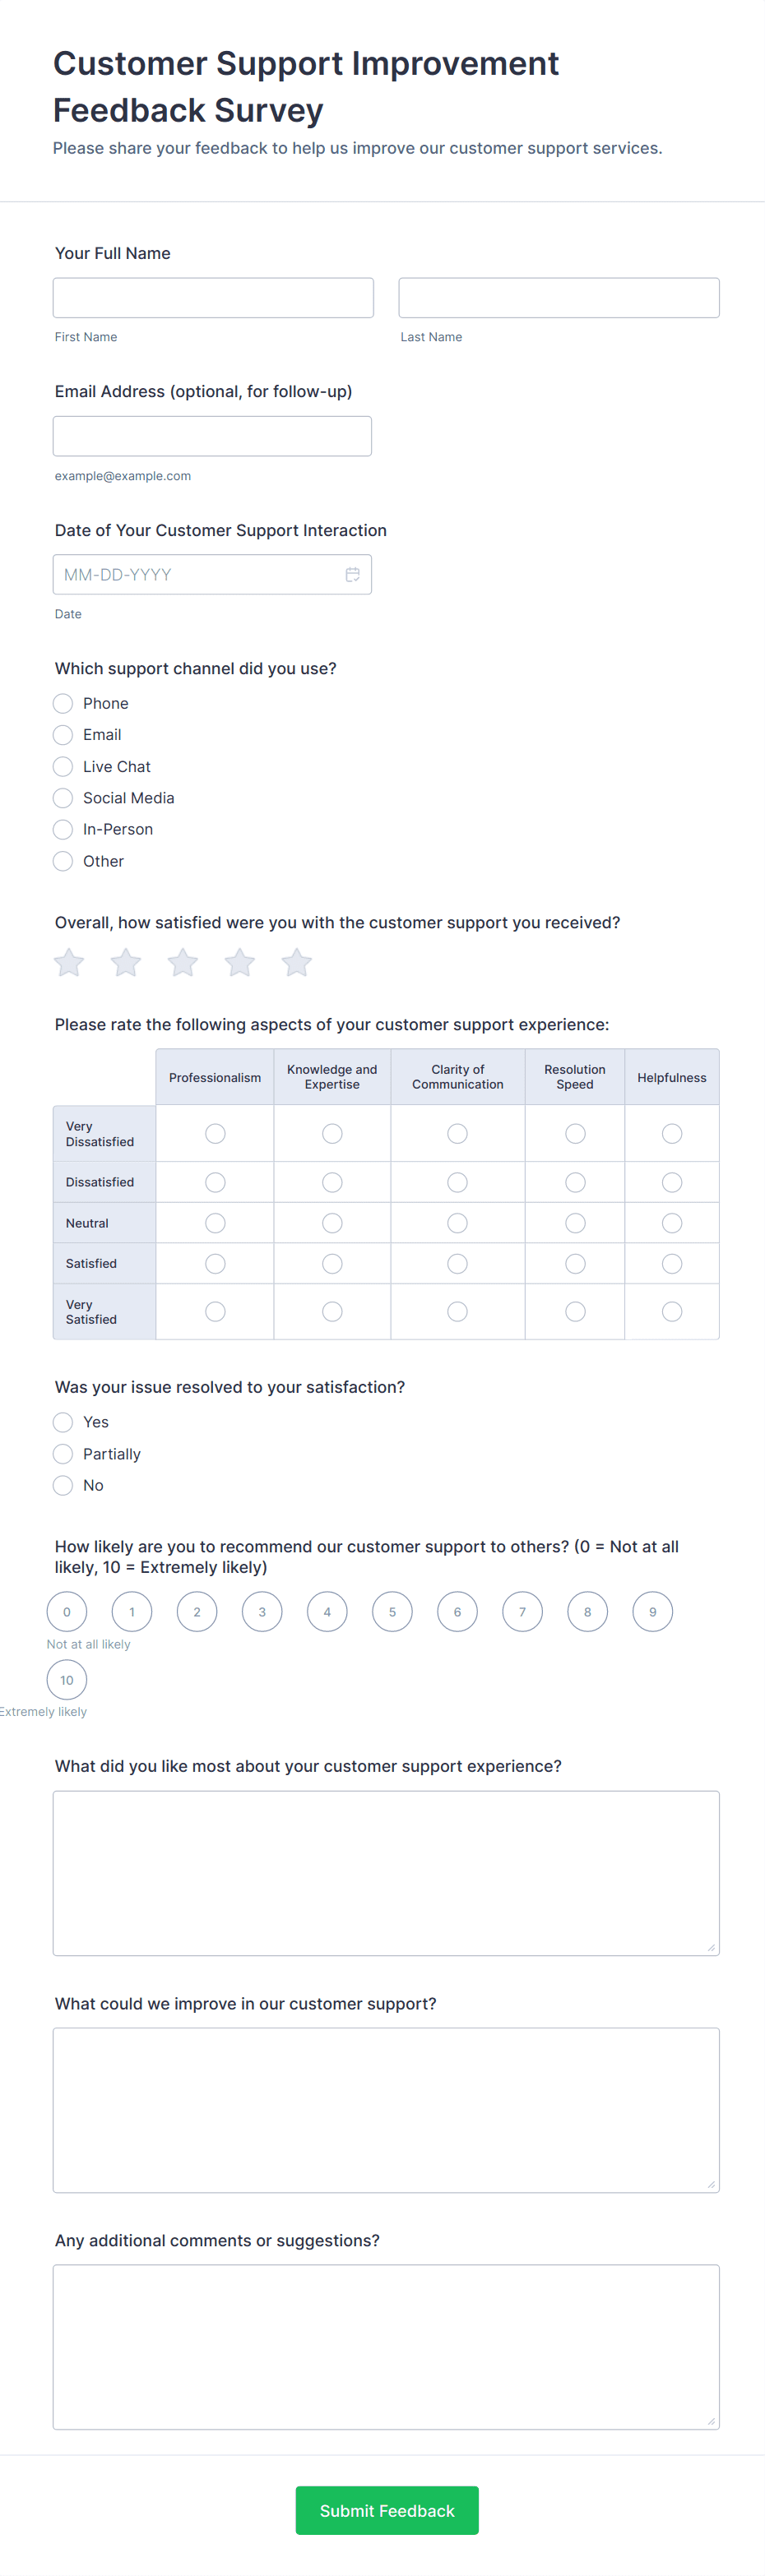Image resolution: width=765 pixels, height=2576 pixels.
Task: Select the third star rating
Action: tap(183, 963)
